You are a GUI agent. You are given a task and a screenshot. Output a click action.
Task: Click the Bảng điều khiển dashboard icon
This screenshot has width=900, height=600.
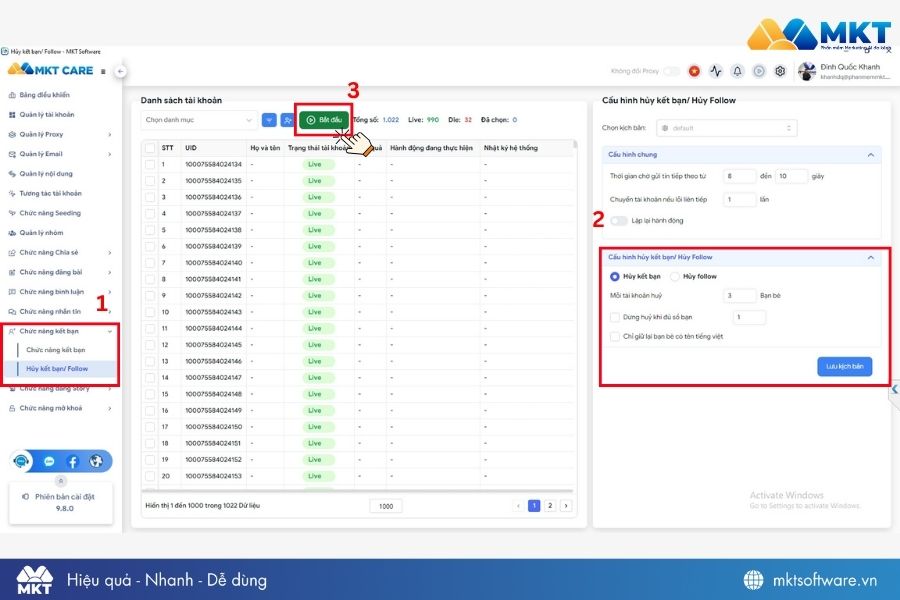12,95
